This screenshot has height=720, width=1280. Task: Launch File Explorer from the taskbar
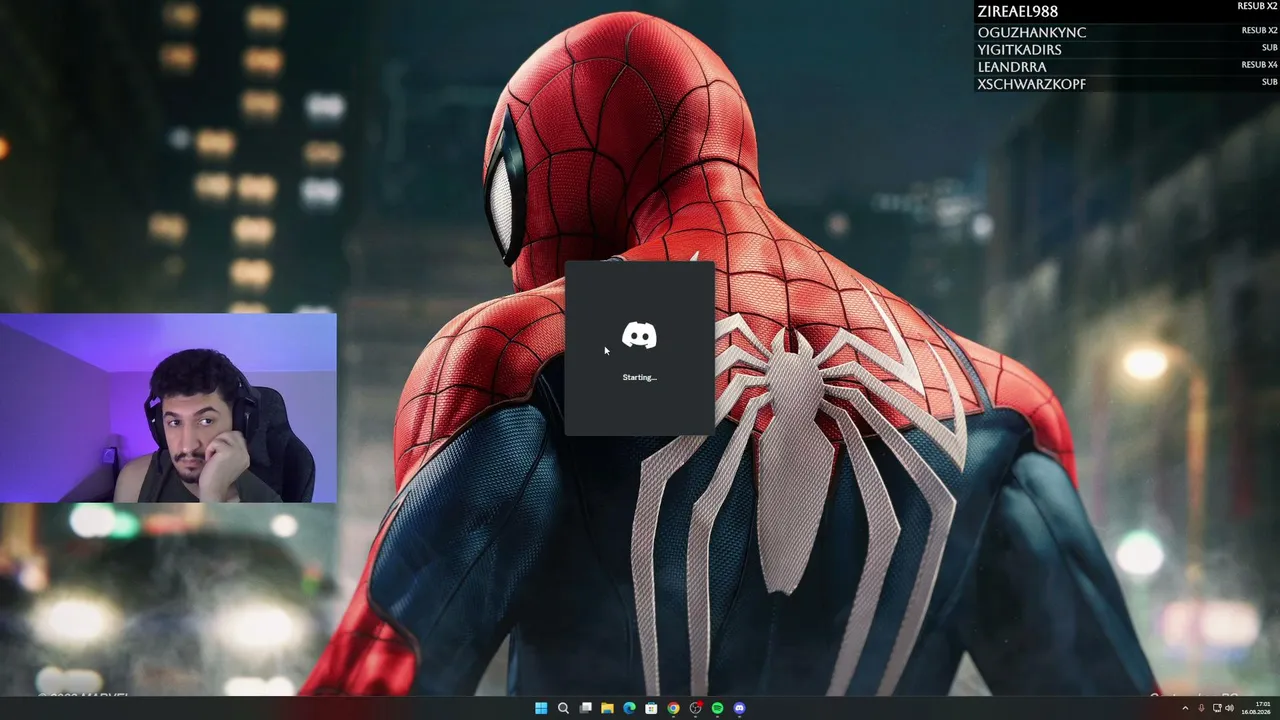(x=607, y=708)
